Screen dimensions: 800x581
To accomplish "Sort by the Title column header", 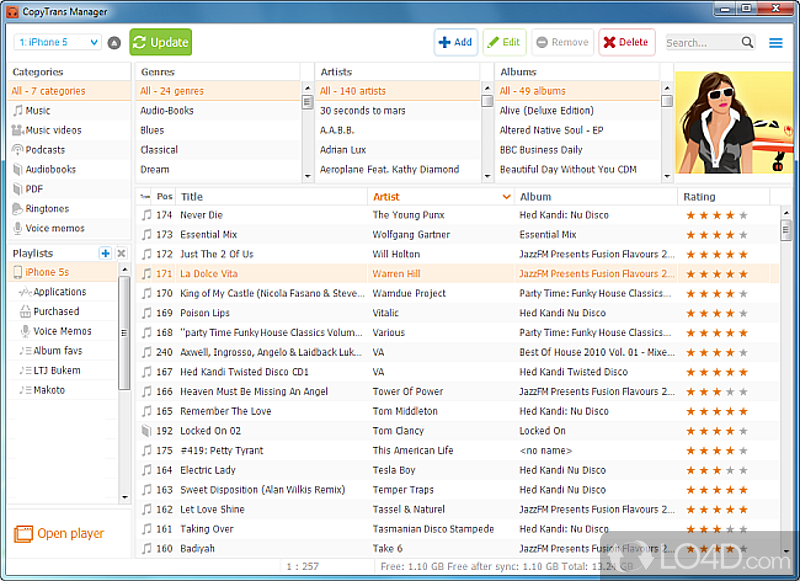I will [x=272, y=197].
